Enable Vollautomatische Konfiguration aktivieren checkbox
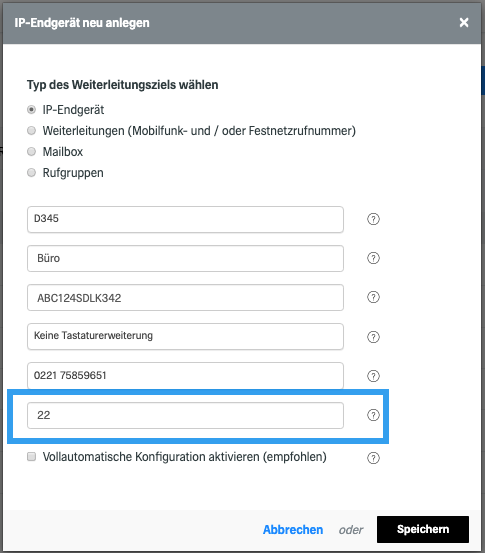 coord(31,457)
